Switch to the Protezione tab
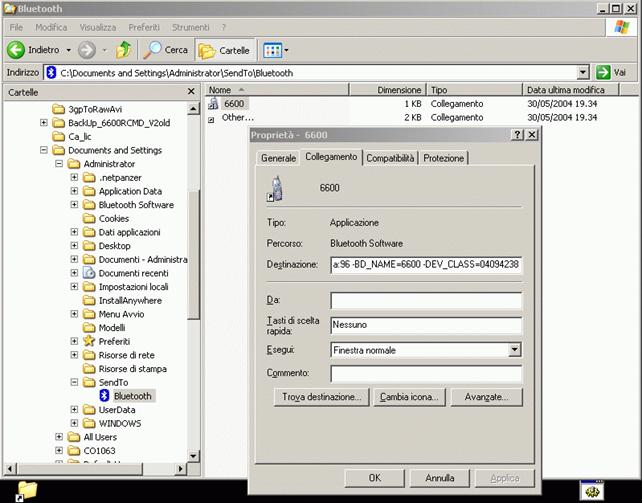 pos(443,158)
